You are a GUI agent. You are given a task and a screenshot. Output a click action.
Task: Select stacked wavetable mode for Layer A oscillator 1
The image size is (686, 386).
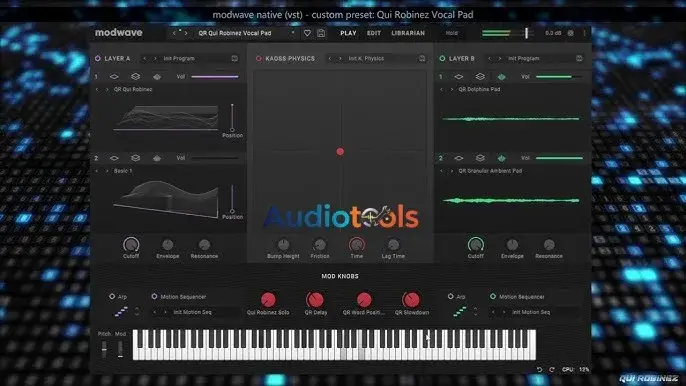pos(136,77)
